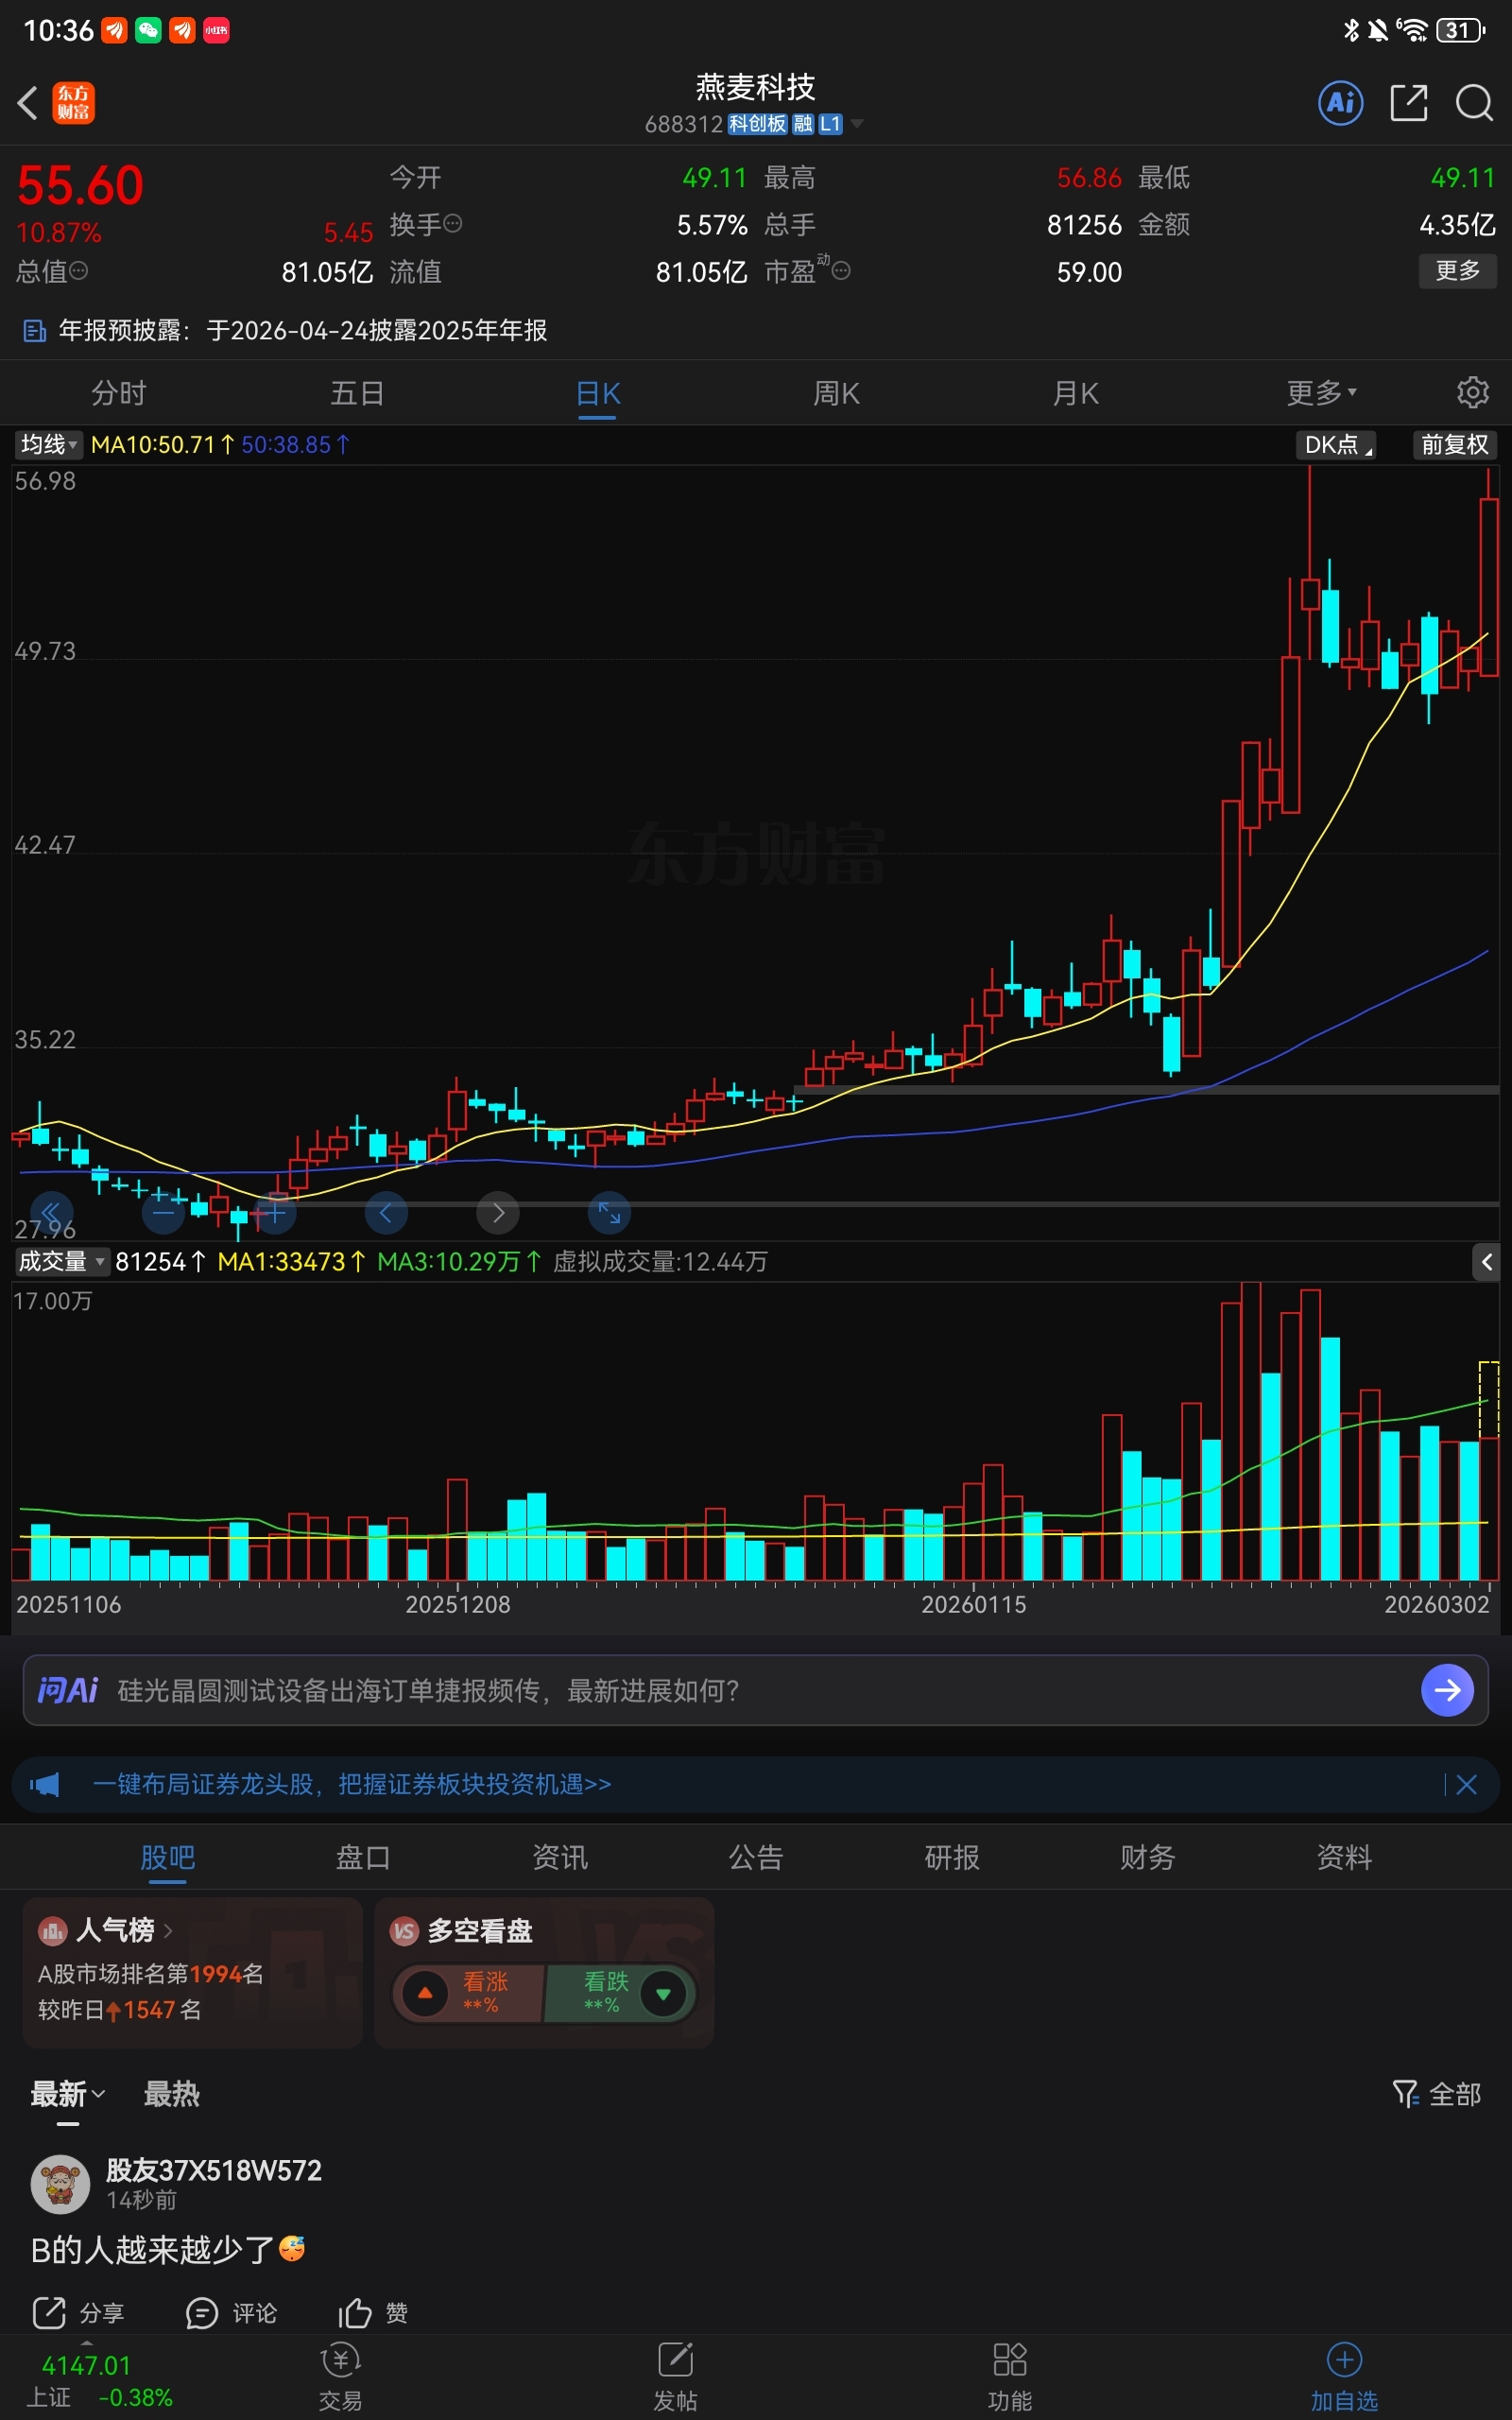Open securities sector promotion link
Viewport: 1512px width, 2420px height.
click(x=351, y=1784)
